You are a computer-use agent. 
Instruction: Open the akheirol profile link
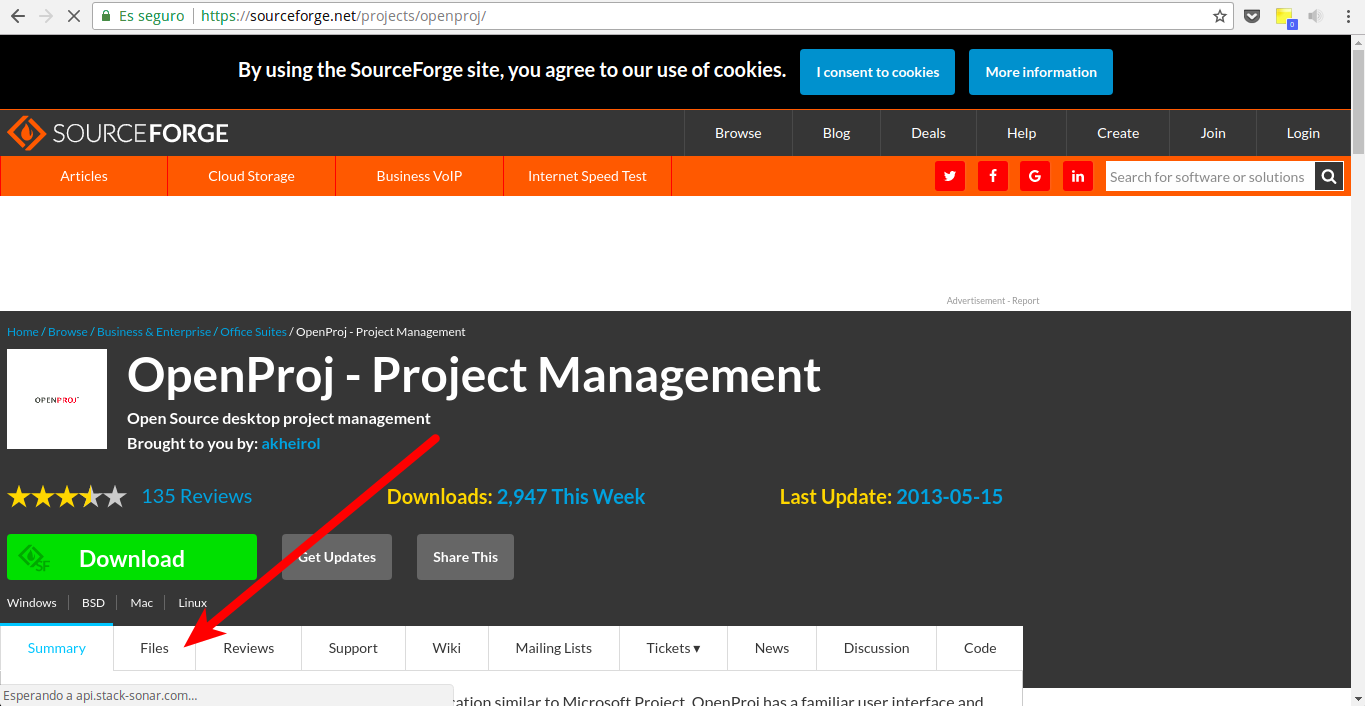click(291, 443)
